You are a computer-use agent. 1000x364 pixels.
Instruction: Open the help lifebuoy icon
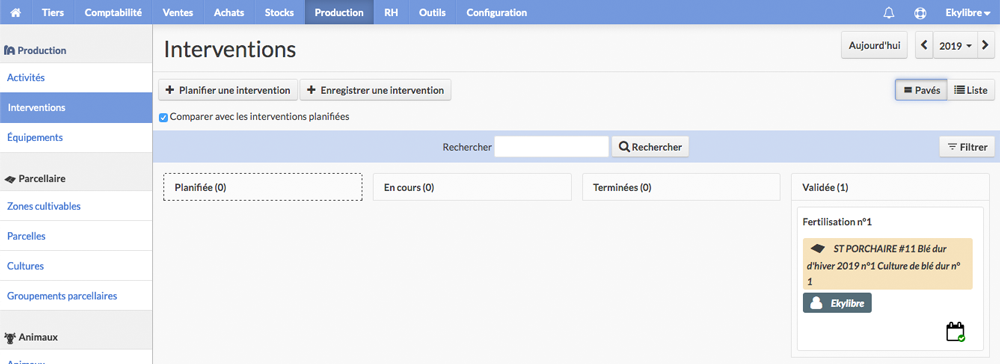click(x=920, y=13)
